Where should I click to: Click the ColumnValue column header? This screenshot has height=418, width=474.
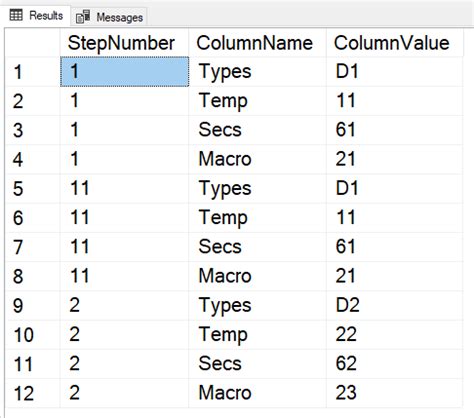(x=395, y=43)
